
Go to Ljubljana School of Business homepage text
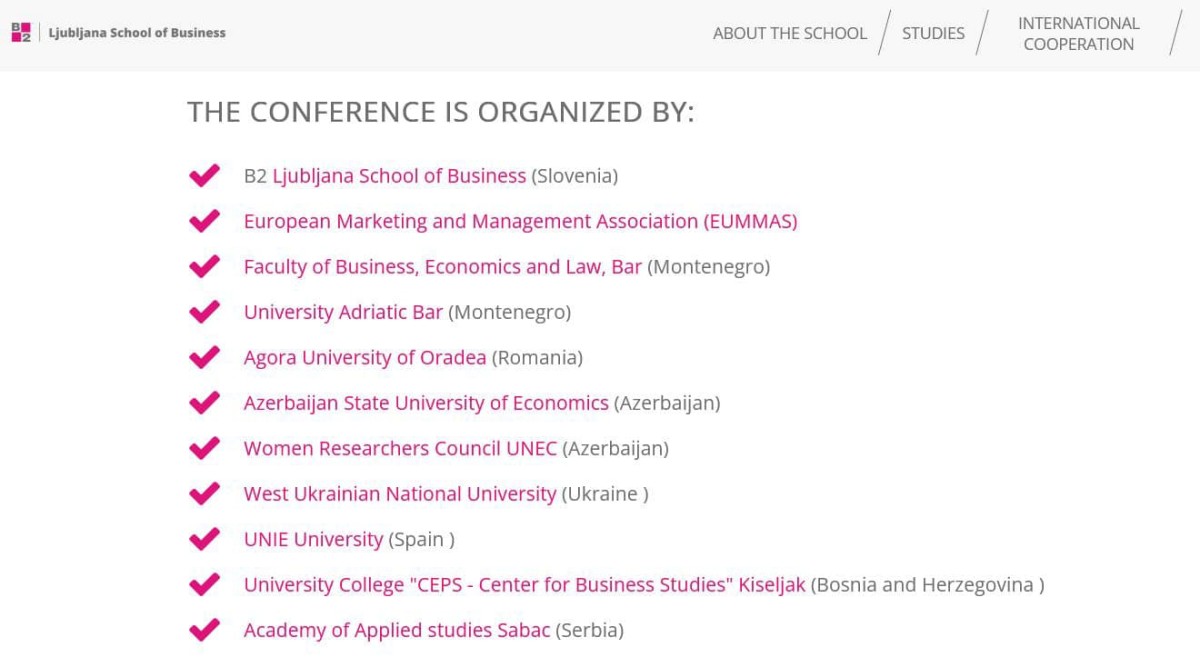137,33
